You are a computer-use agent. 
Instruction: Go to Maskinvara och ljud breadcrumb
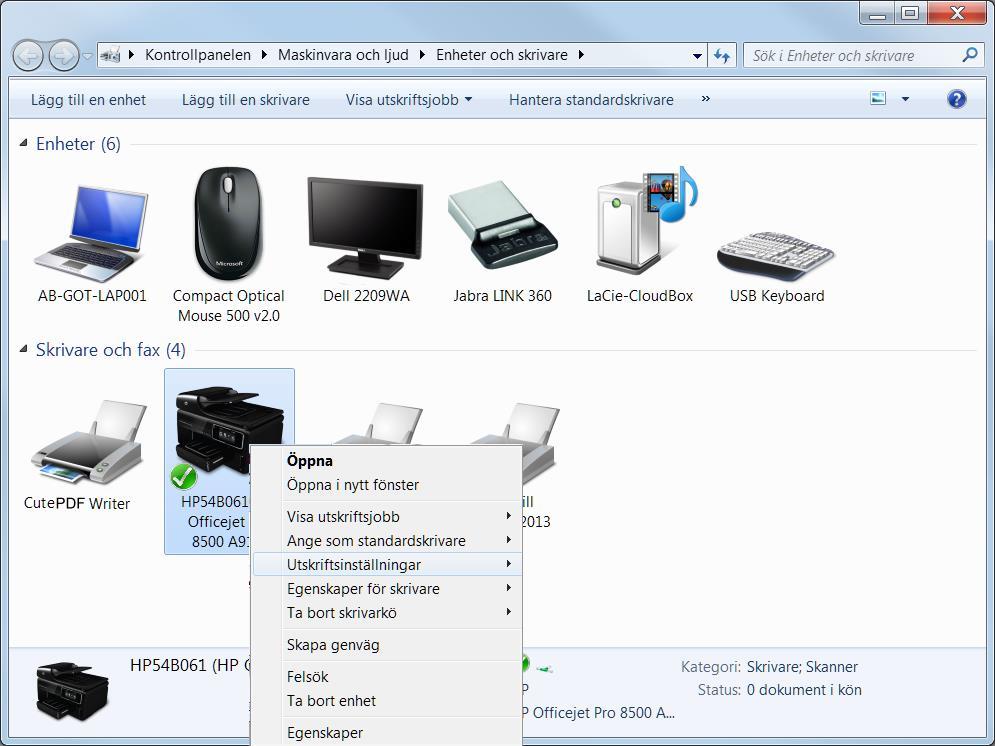coord(343,55)
